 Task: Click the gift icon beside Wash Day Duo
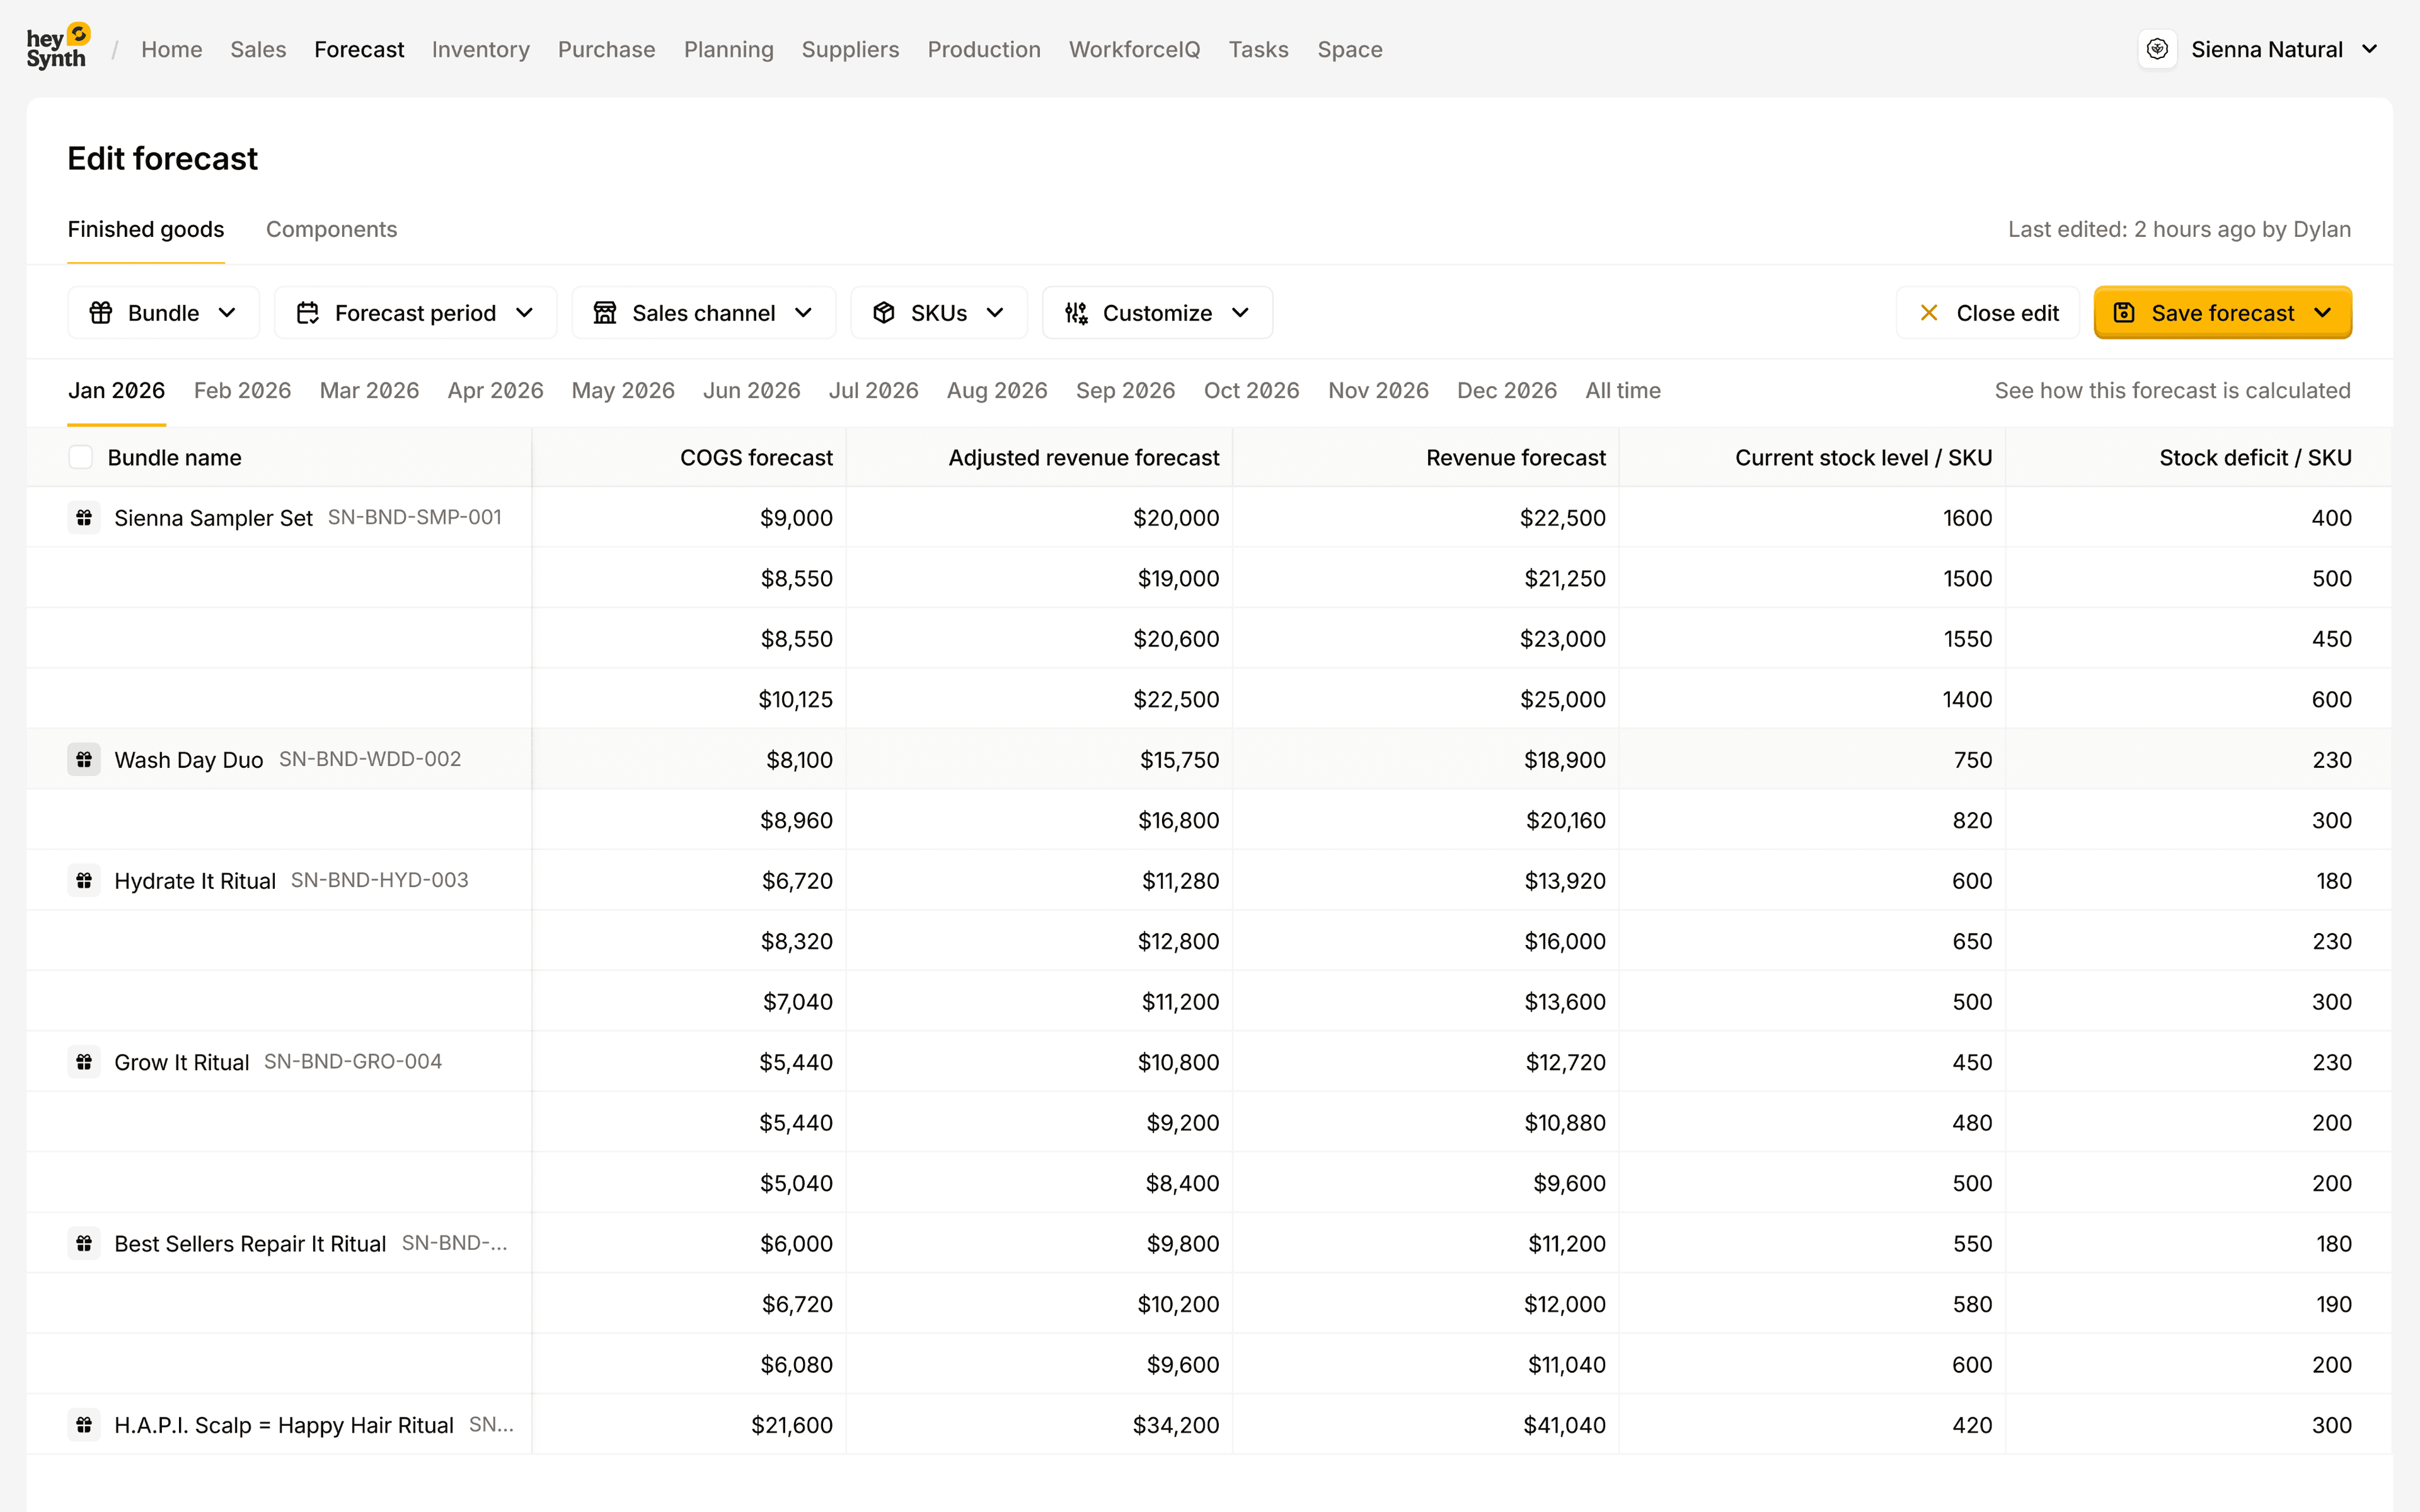coord(84,760)
